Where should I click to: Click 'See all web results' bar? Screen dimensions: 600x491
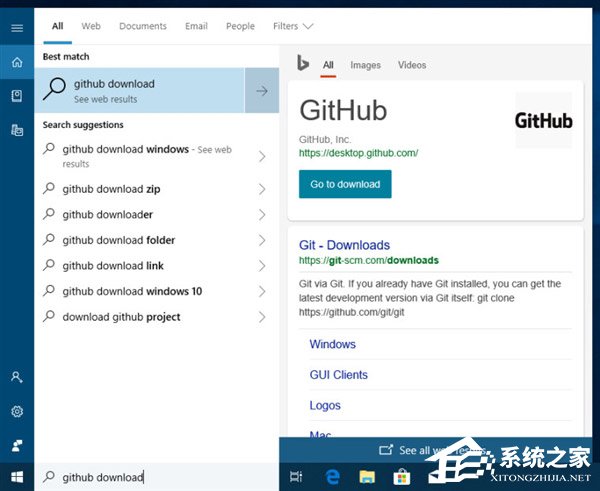coord(435,450)
